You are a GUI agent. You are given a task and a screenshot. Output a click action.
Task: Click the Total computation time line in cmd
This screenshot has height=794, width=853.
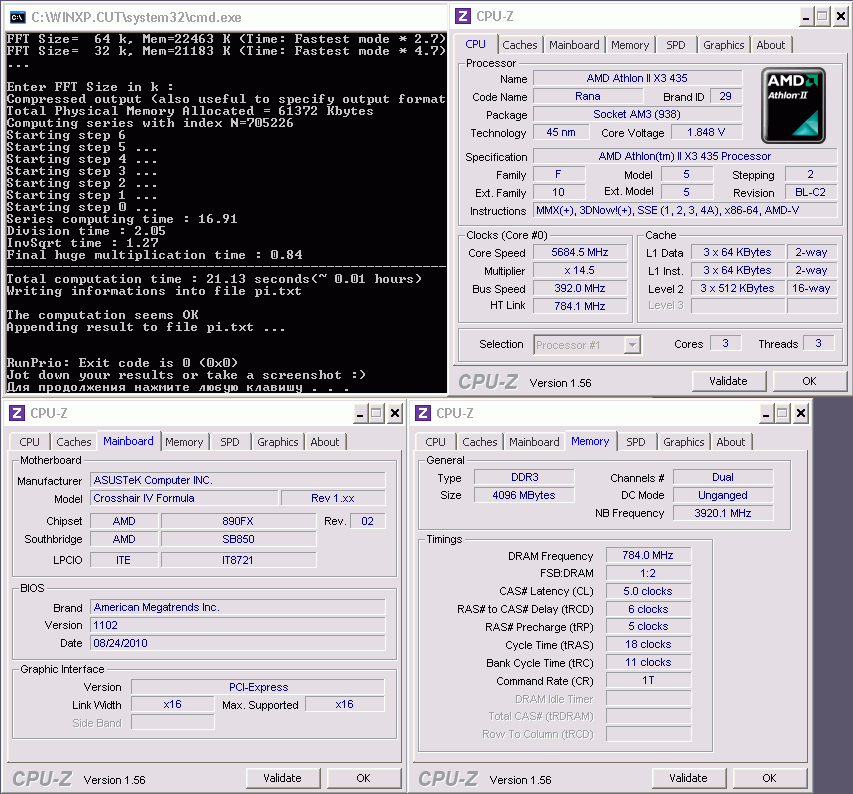[214, 279]
